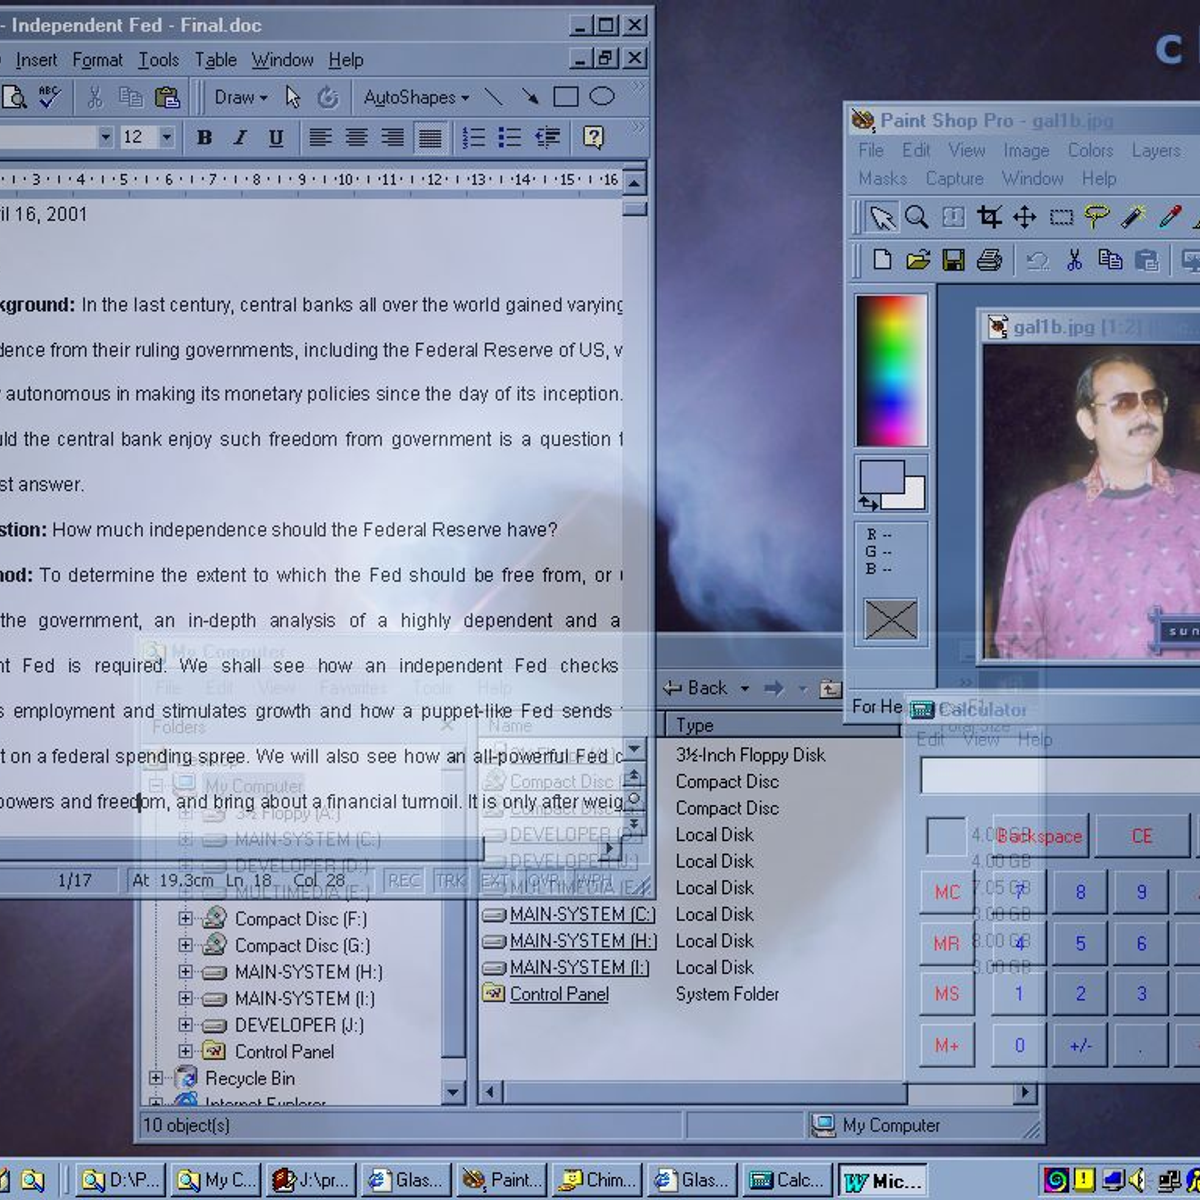Select the Crop tool in Paint Shop Pro

tap(989, 217)
